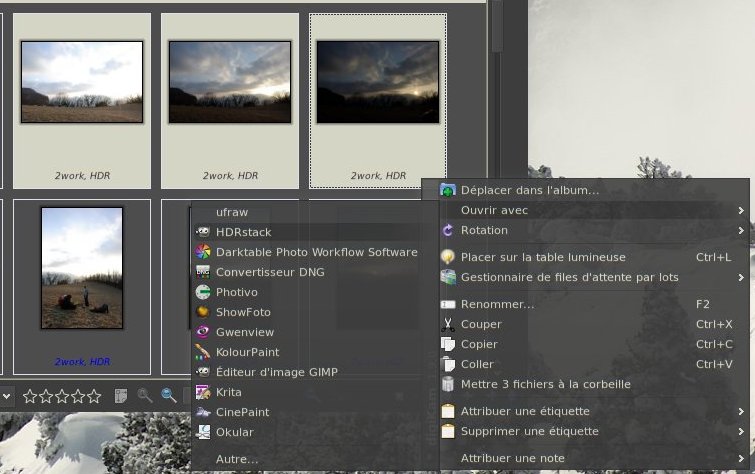The image size is (755, 474).
Task: Click the blue '2work, HDR' tag label
Action: pyautogui.click(x=82, y=362)
